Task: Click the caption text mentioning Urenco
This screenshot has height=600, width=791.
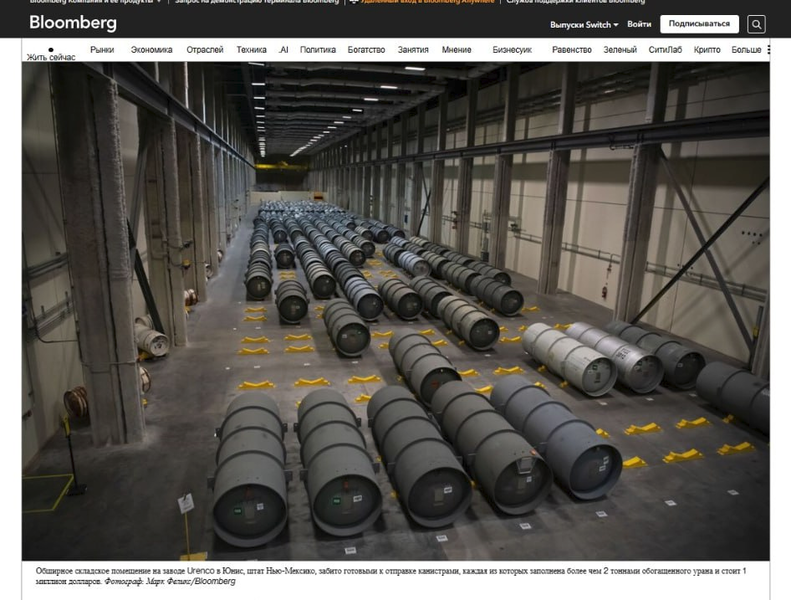Action: coord(391,576)
